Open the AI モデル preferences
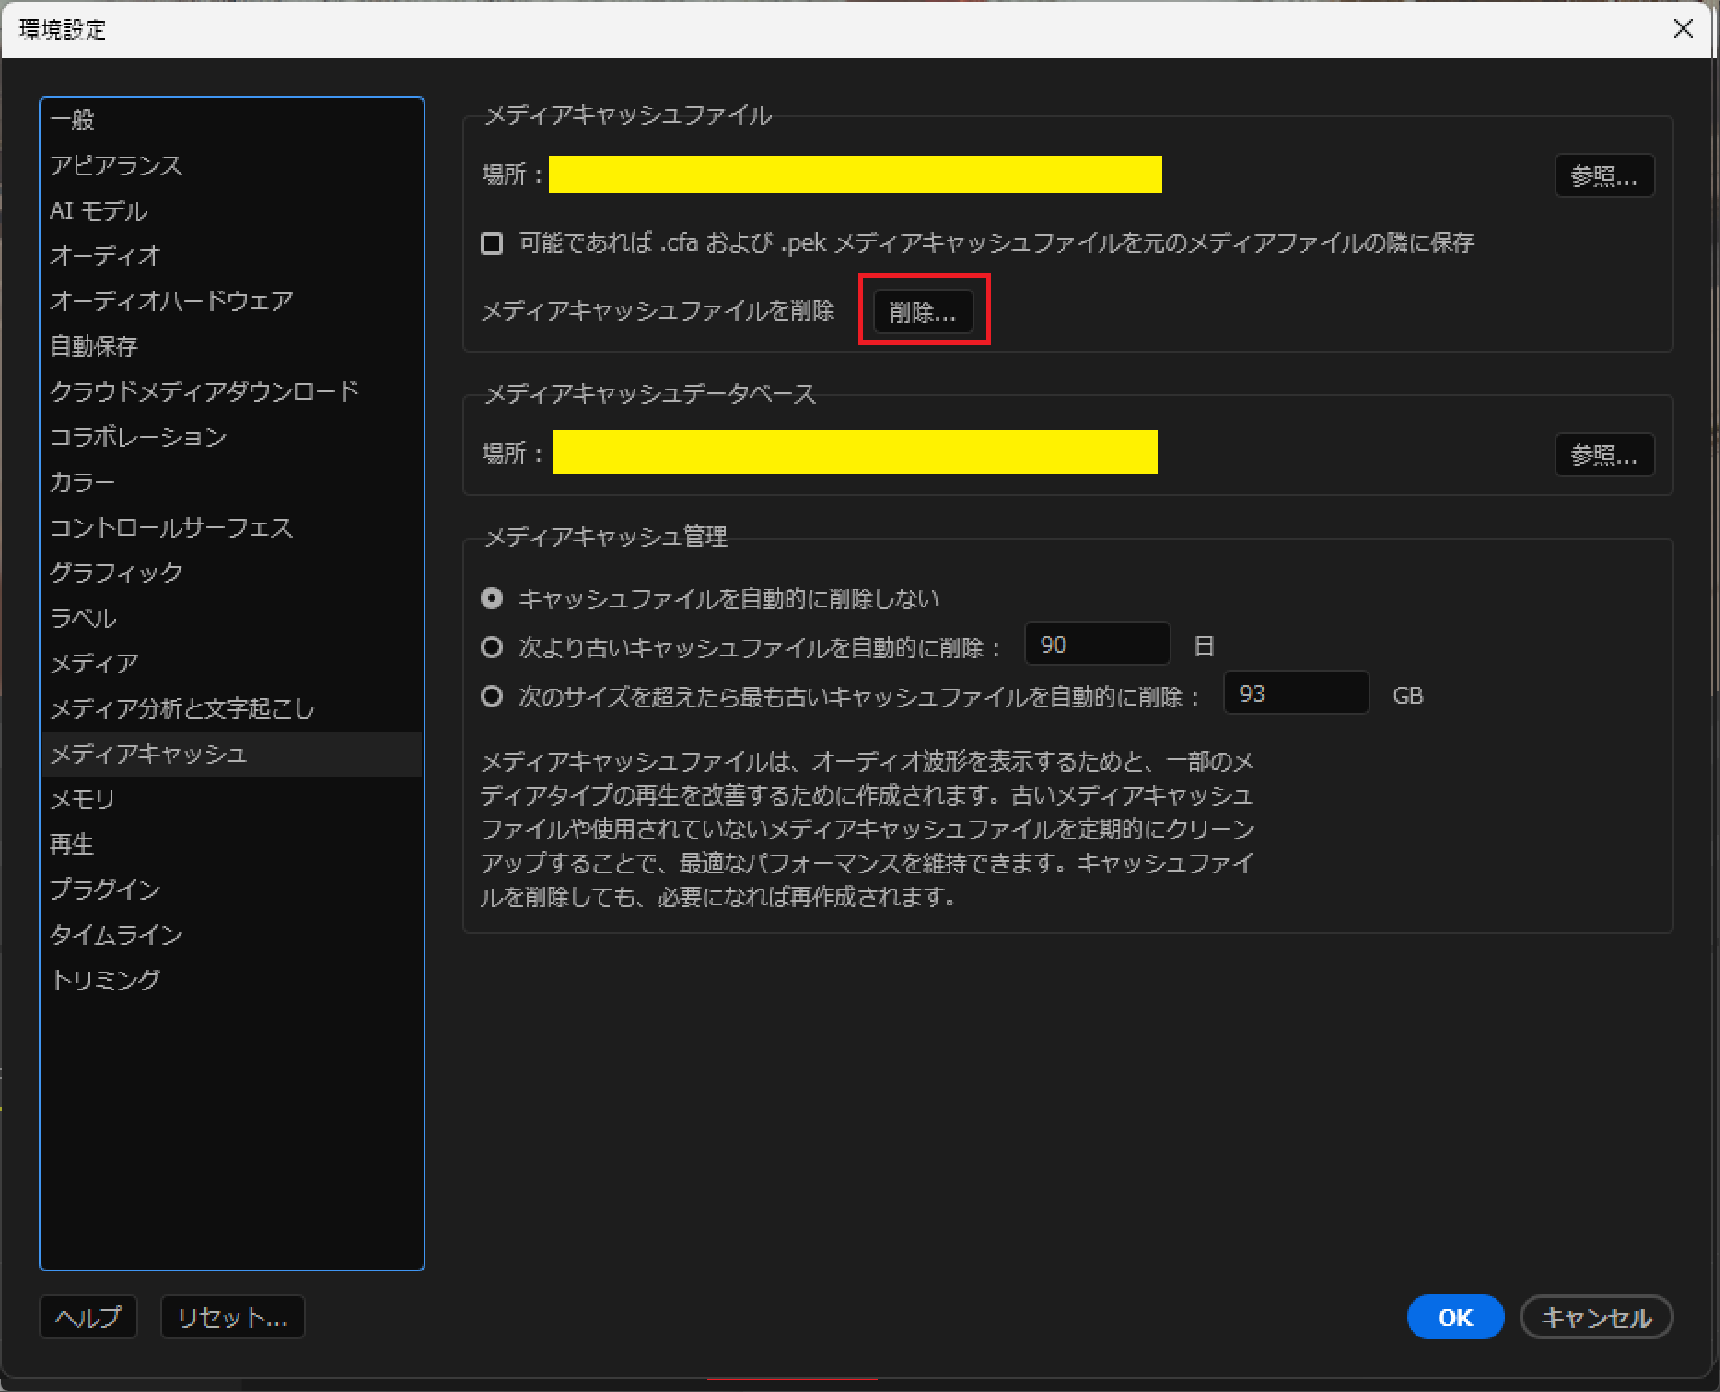1720x1392 pixels. click(x=97, y=210)
